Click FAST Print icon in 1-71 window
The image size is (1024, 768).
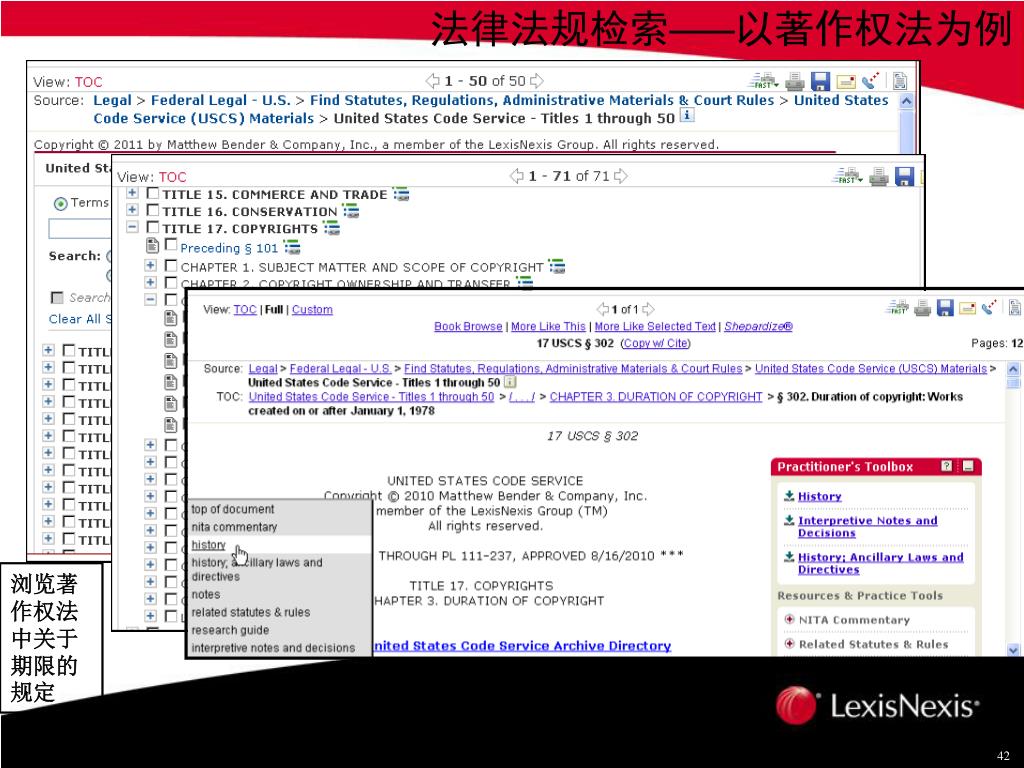coord(847,176)
